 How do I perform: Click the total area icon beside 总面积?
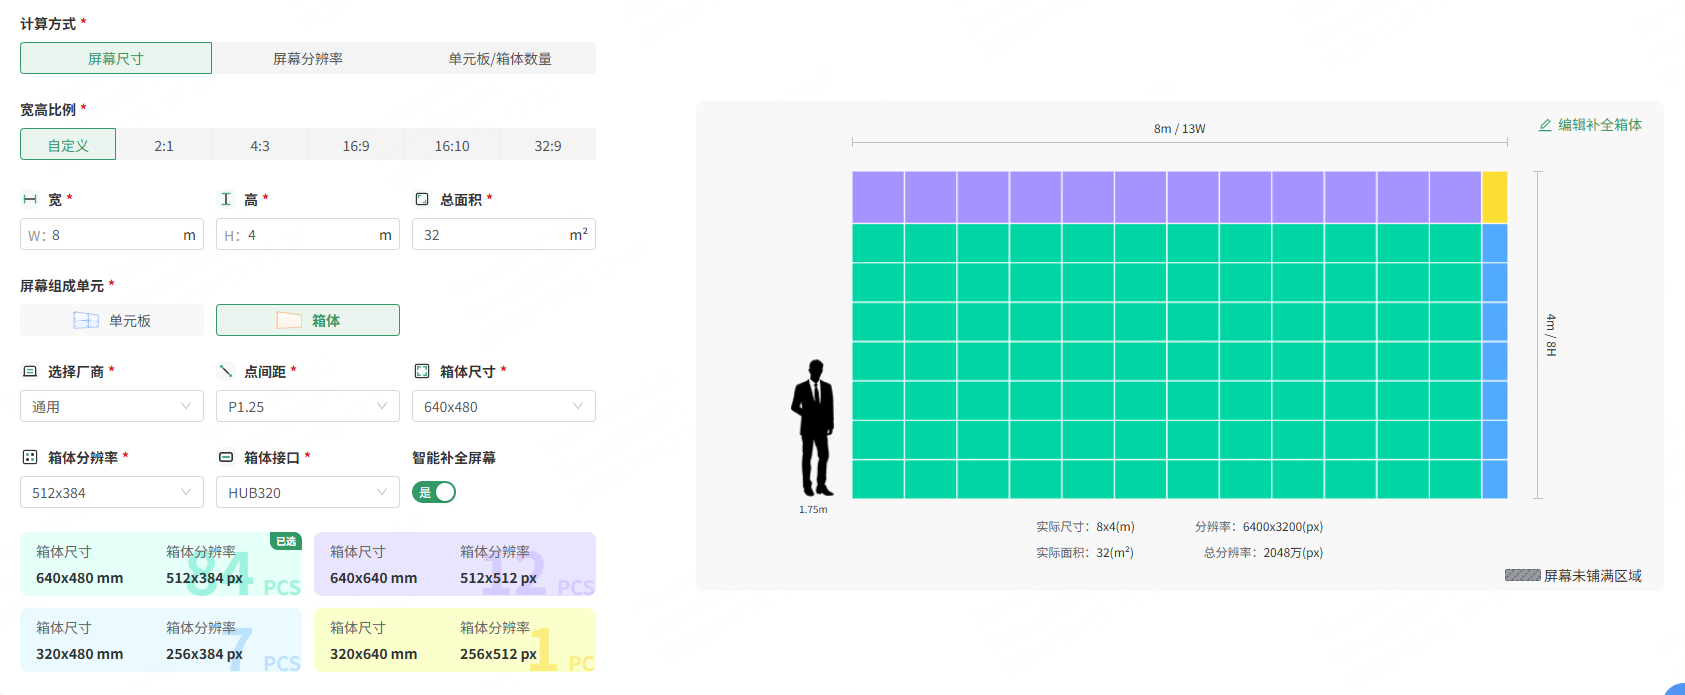pyautogui.click(x=422, y=199)
